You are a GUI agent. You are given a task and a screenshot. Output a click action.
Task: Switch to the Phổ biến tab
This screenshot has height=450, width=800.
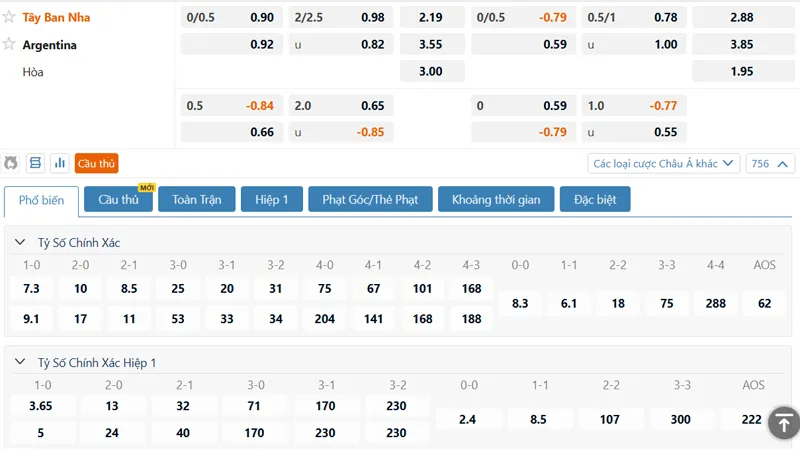click(41, 200)
